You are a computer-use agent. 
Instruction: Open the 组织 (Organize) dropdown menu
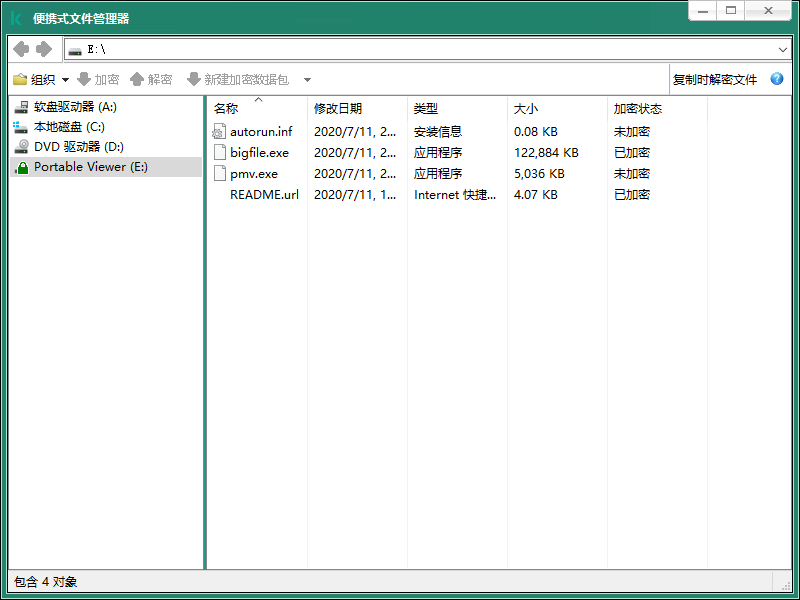pyautogui.click(x=42, y=79)
